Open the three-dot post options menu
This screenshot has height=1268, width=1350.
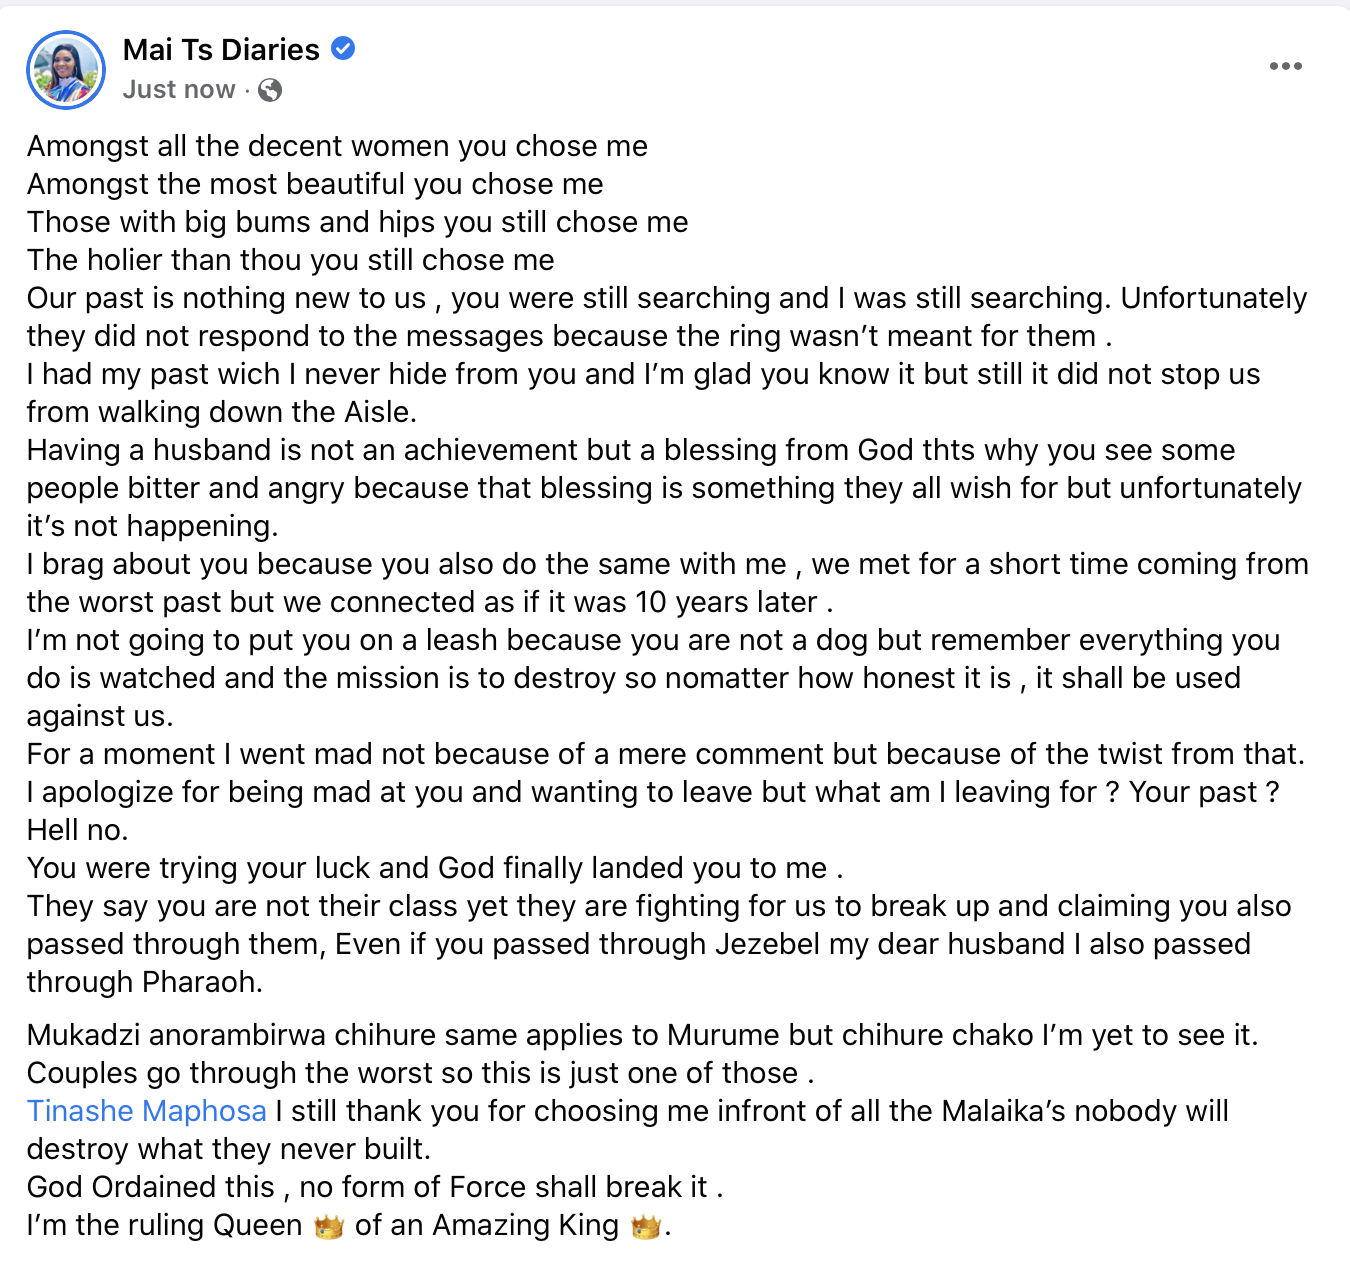click(x=1285, y=66)
